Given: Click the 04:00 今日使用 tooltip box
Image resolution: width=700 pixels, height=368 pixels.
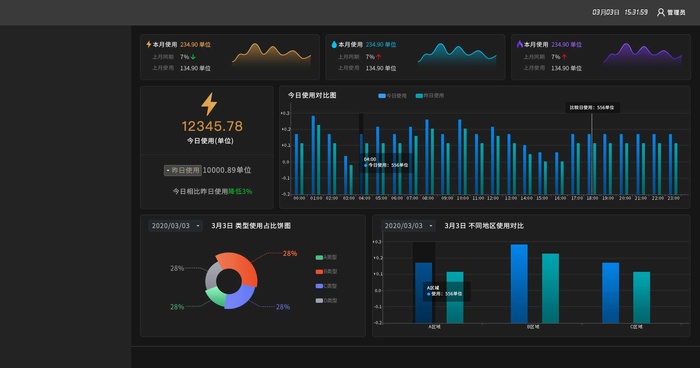Looking at the screenshot, I should tap(386, 162).
